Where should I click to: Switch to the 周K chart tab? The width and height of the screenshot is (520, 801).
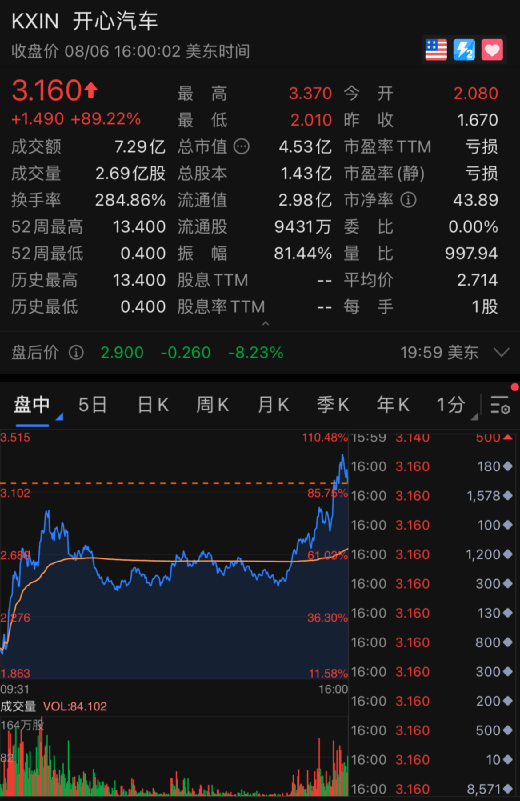pos(212,405)
